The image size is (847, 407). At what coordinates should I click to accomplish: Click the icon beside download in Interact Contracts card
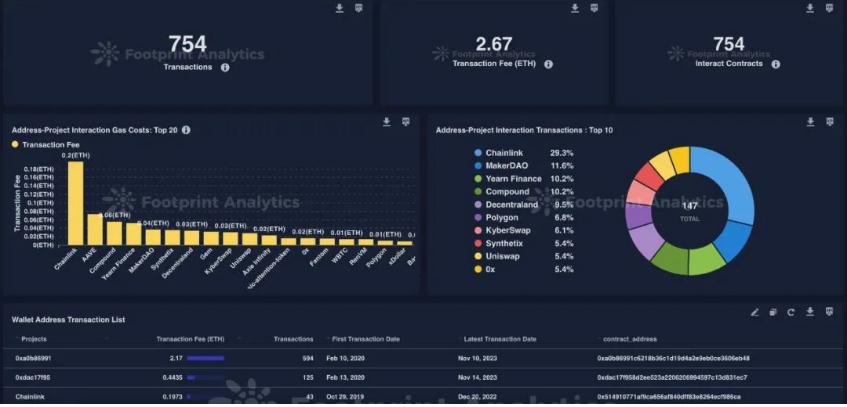tap(830, 8)
